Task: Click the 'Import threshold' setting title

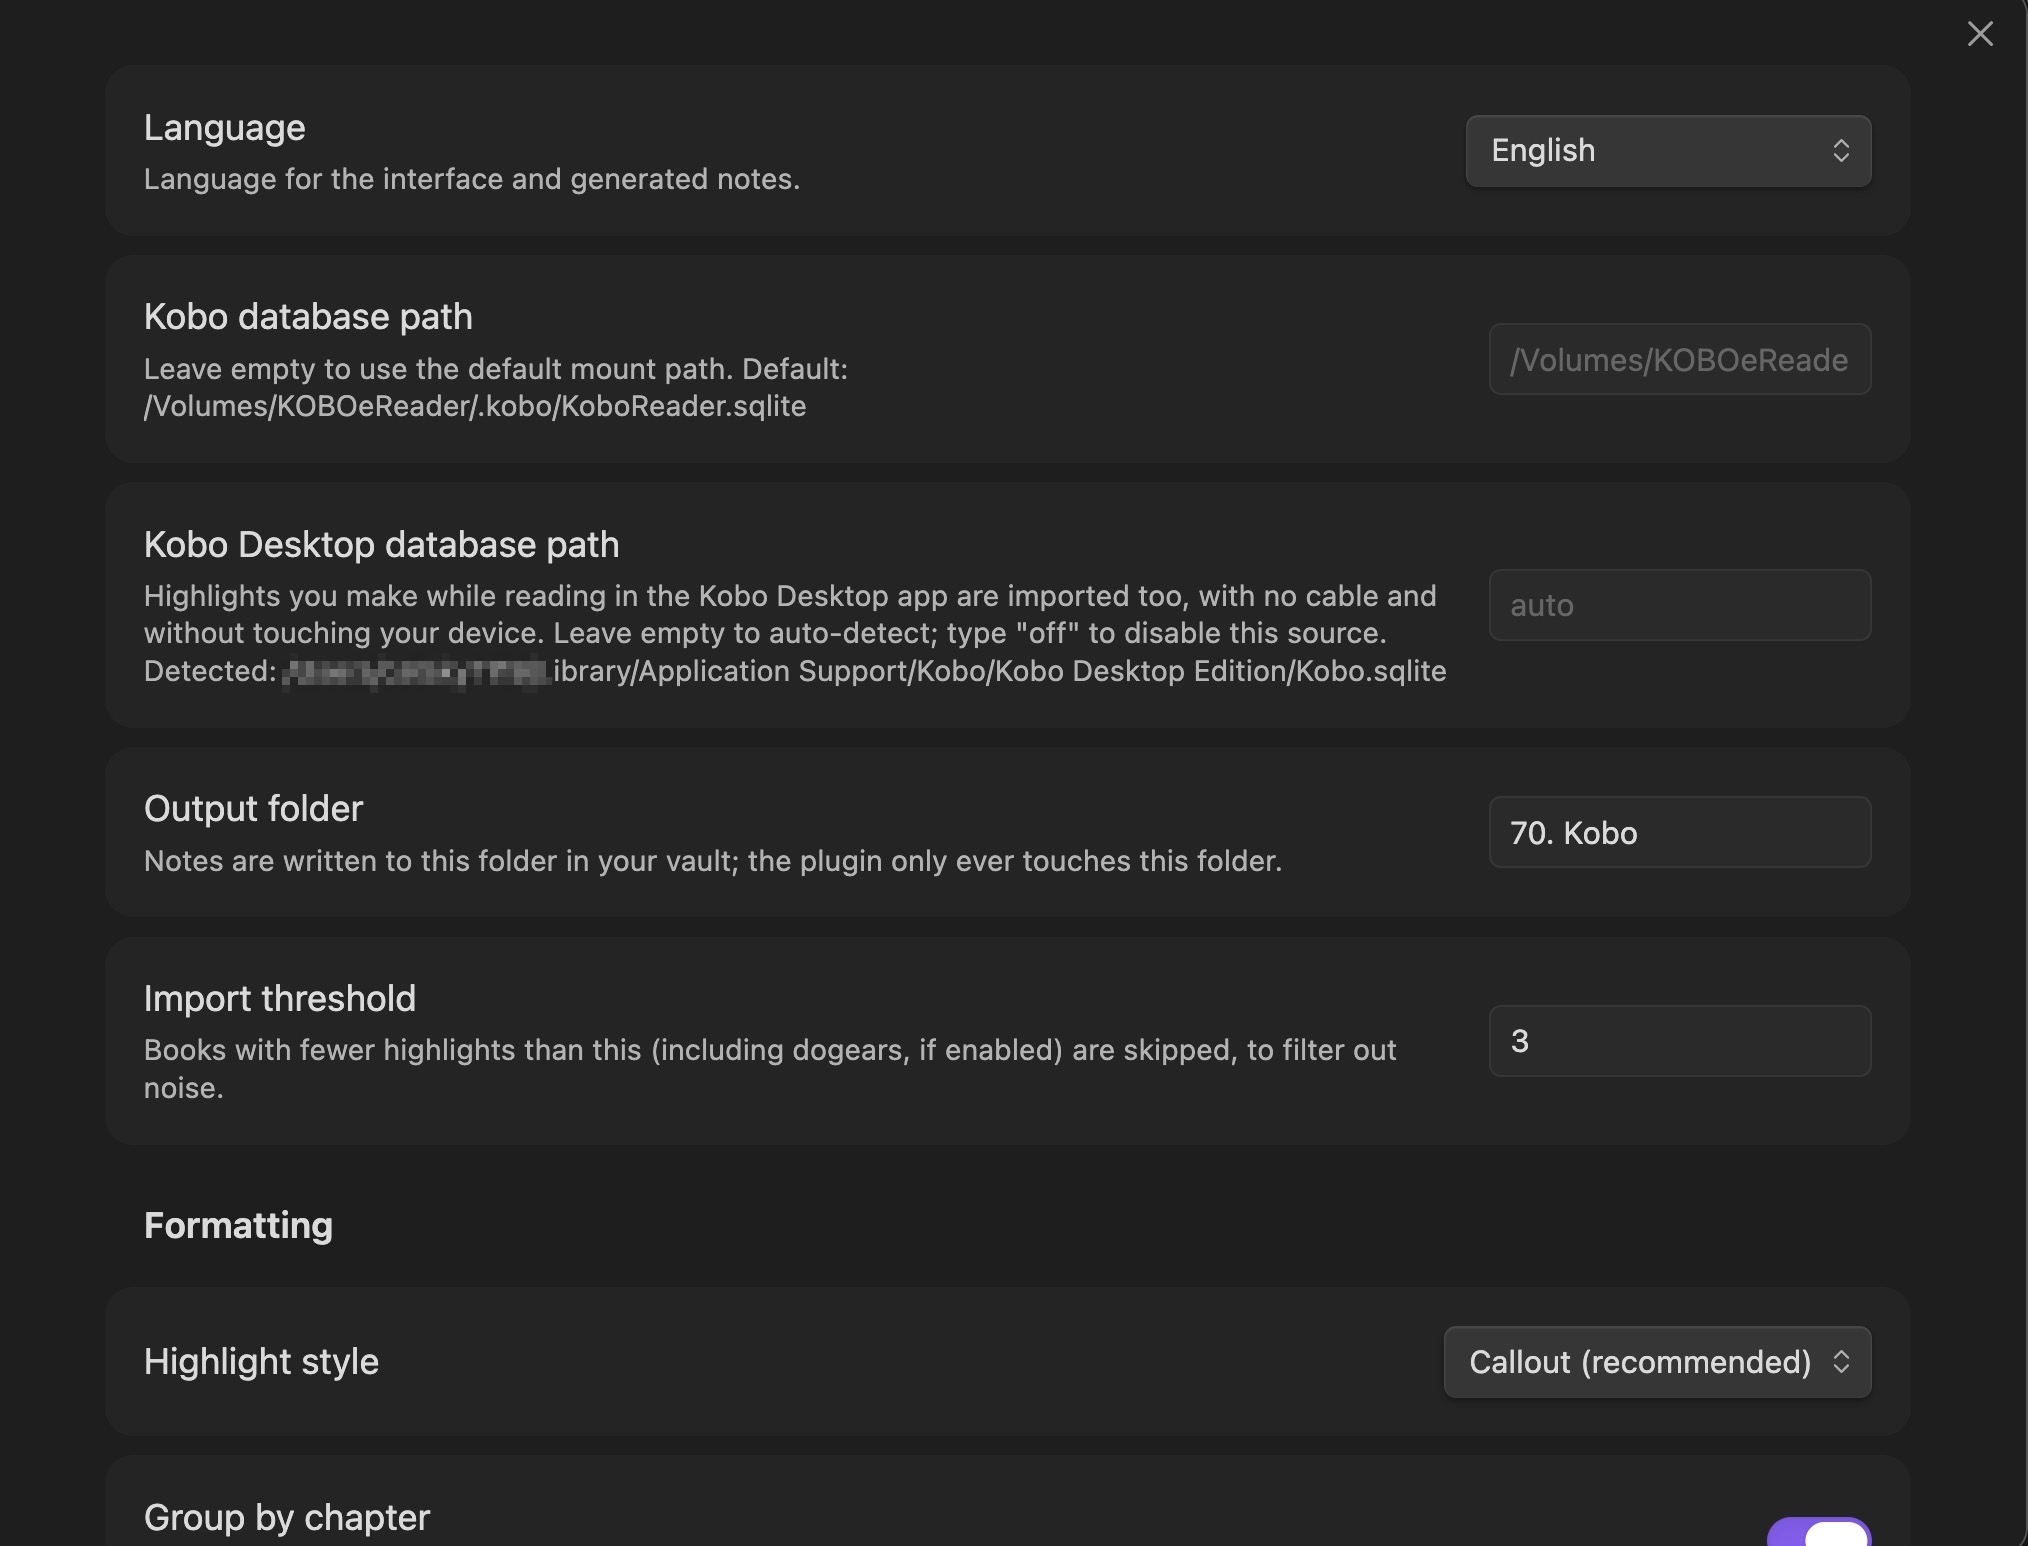Action: [280, 998]
